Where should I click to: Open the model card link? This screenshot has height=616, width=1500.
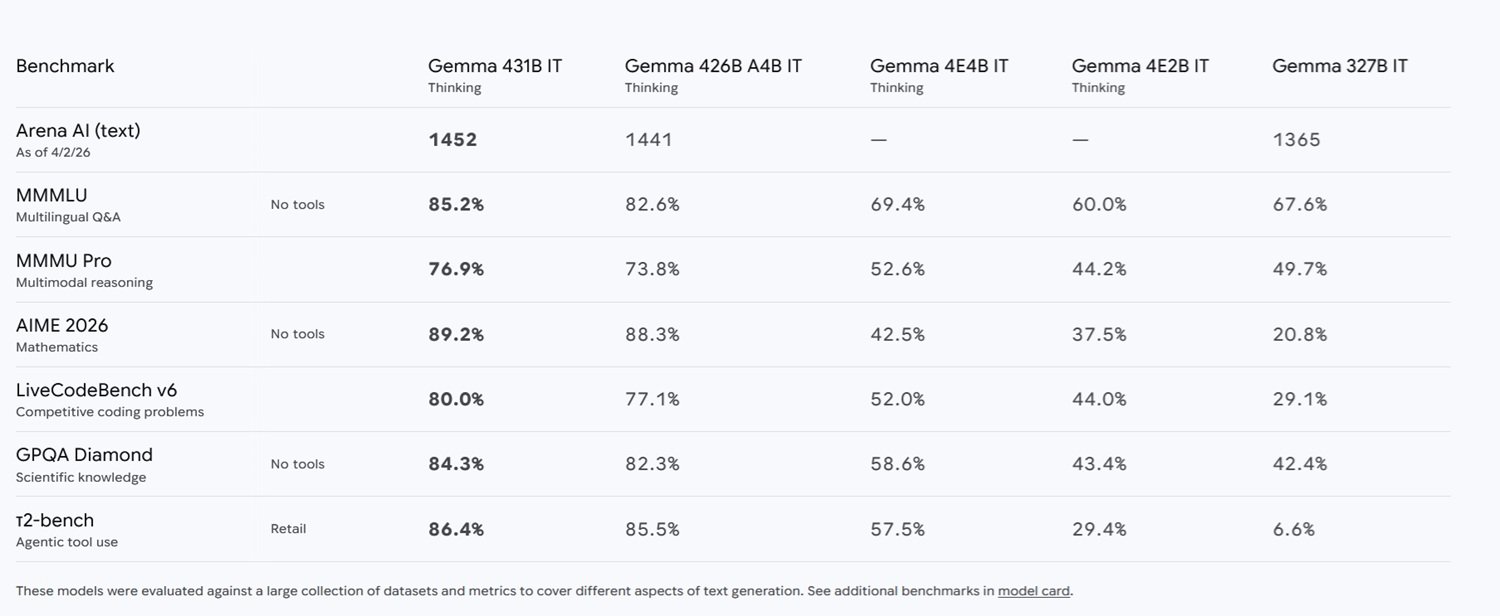1034,591
